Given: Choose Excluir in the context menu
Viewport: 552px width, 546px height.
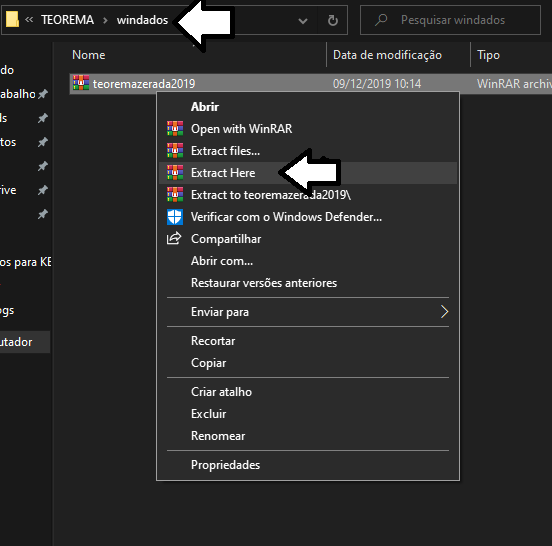Looking at the screenshot, I should click(x=308, y=414).
